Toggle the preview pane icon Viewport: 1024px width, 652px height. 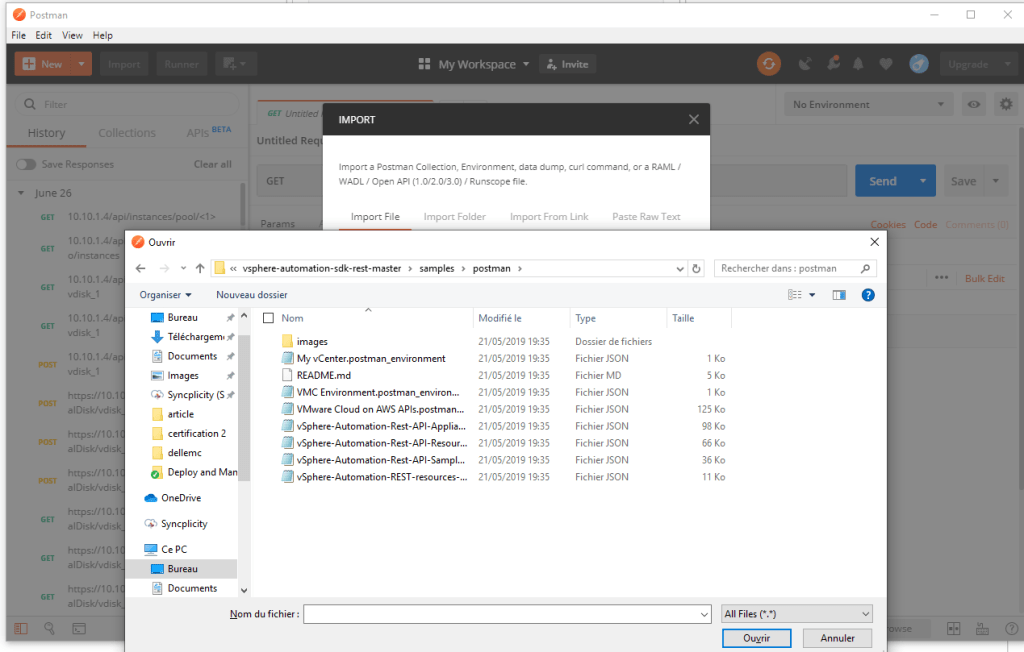pyautogui.click(x=839, y=295)
